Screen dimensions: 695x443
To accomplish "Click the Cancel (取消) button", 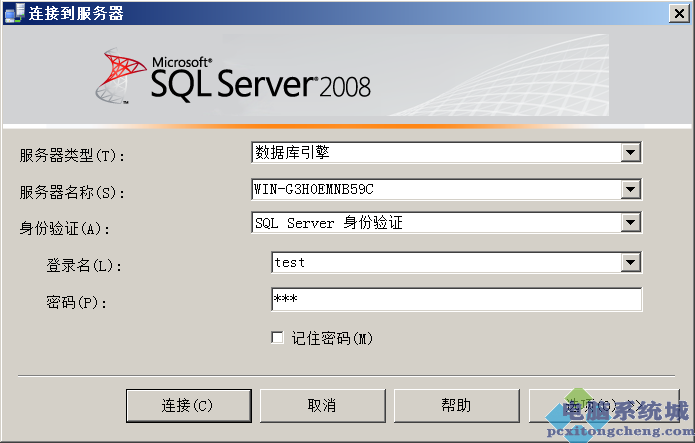I will (323, 406).
